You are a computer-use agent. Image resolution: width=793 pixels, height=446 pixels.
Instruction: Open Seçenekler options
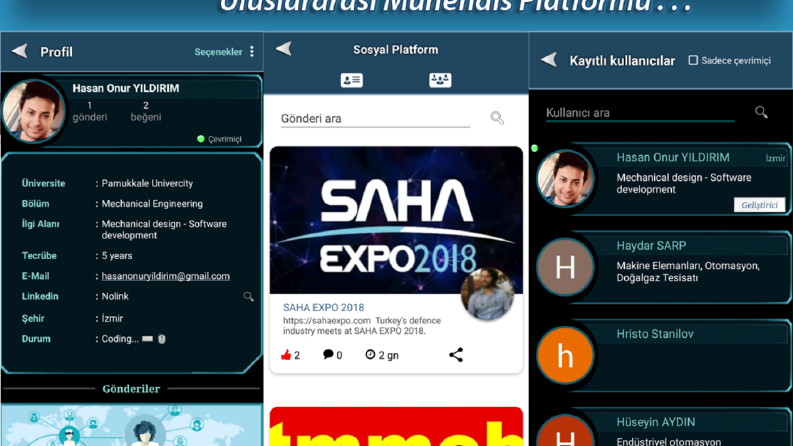218,52
